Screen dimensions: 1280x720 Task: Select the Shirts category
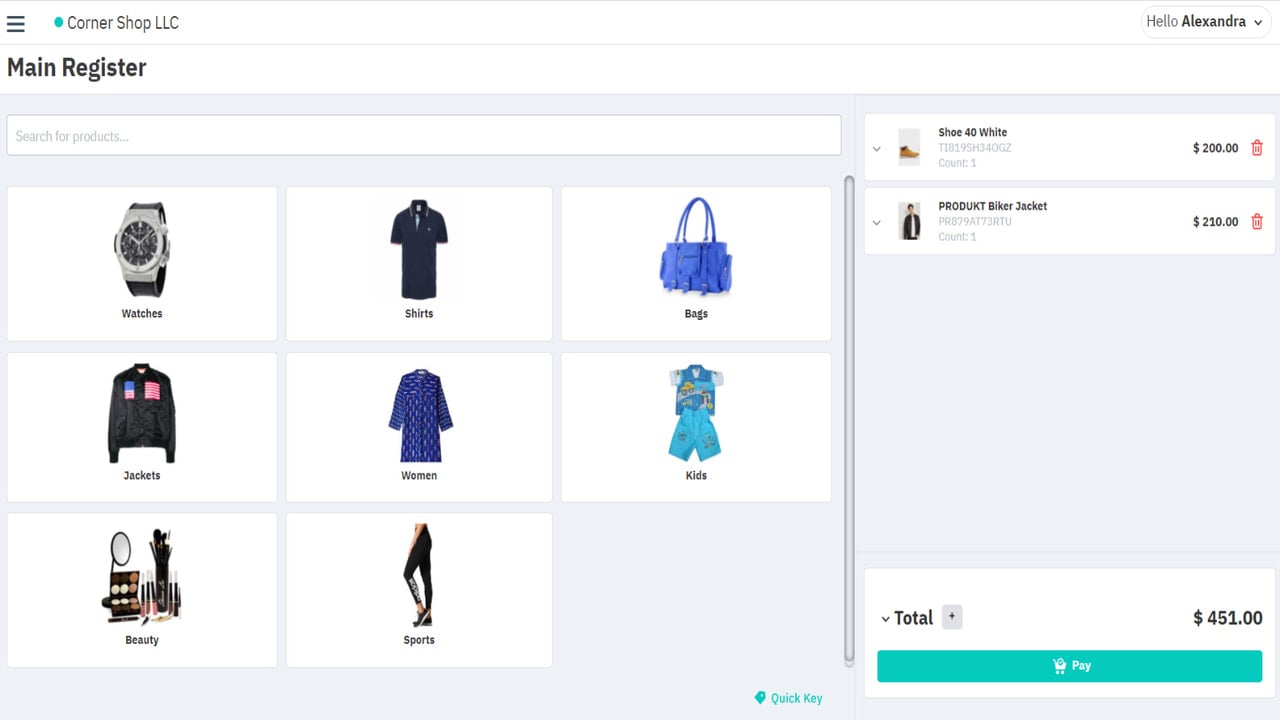pos(419,264)
